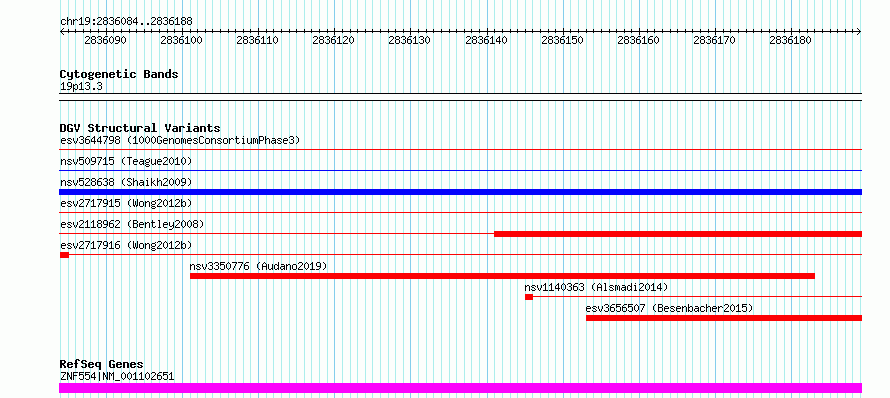
Task: Click the small red nsv1140363 block
Action: pos(529,297)
